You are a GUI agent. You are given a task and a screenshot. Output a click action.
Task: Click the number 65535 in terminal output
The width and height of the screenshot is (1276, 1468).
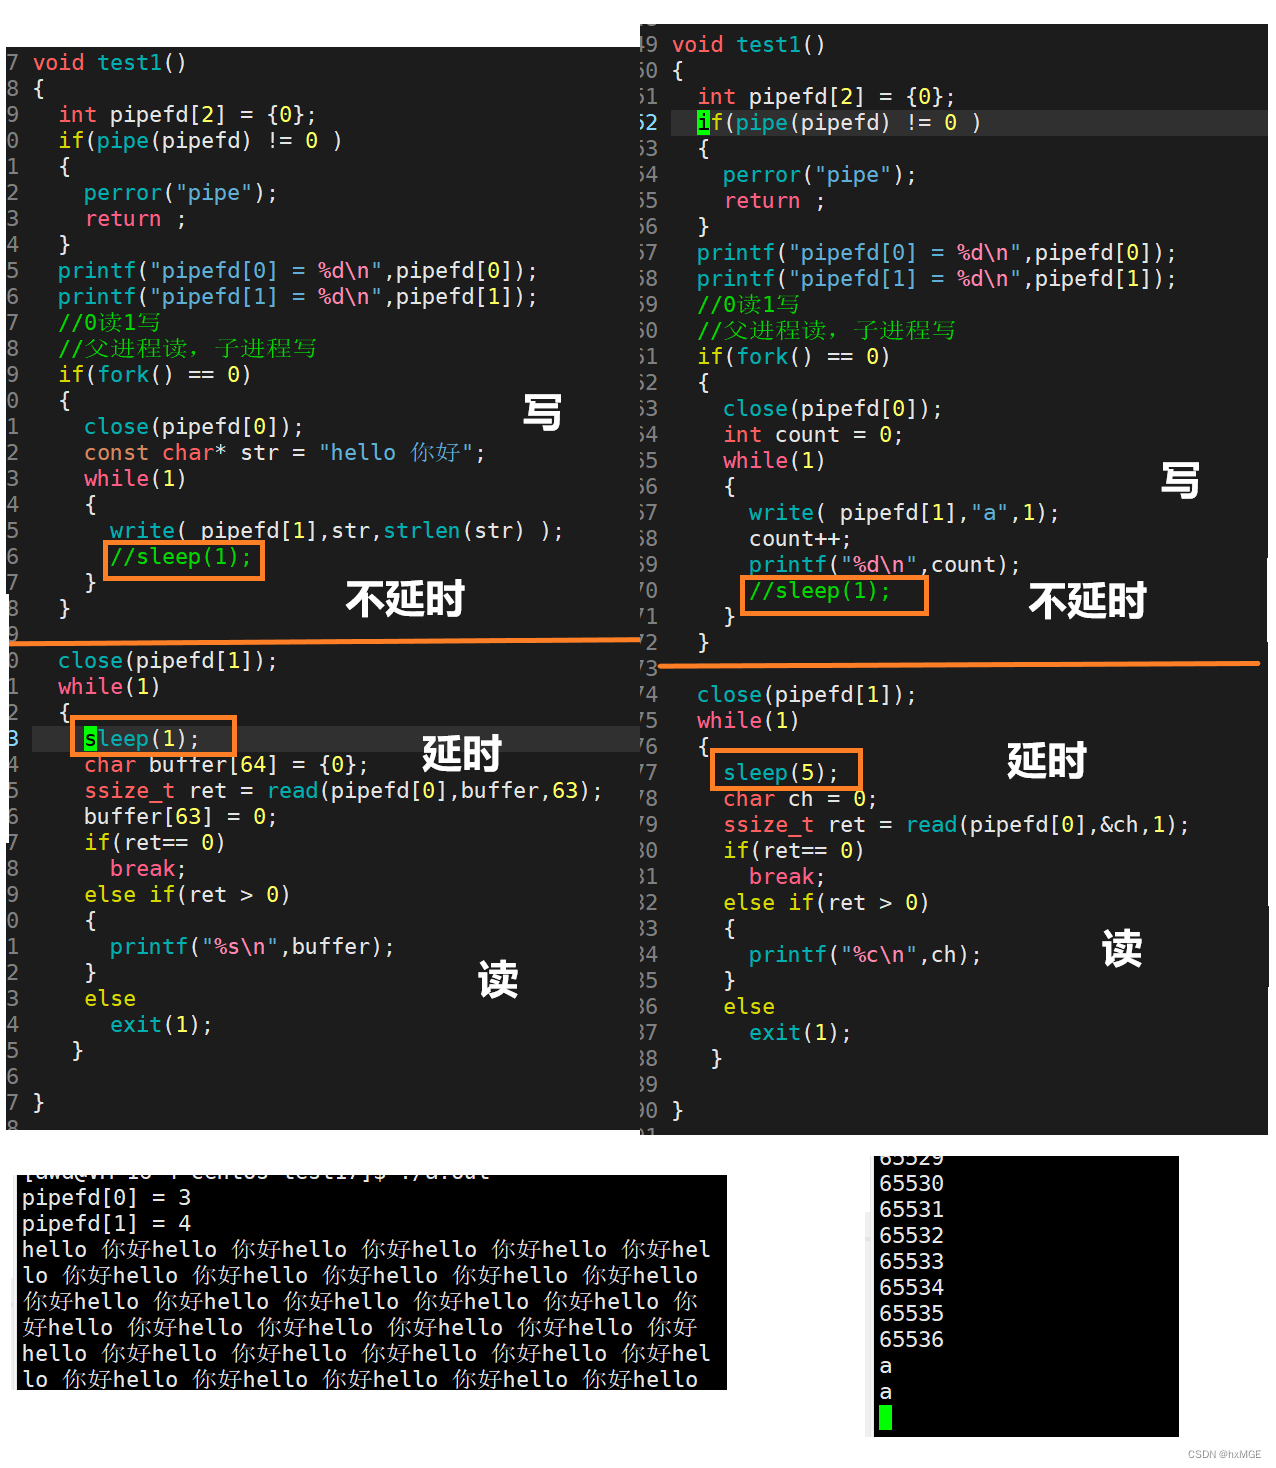pos(911,1314)
